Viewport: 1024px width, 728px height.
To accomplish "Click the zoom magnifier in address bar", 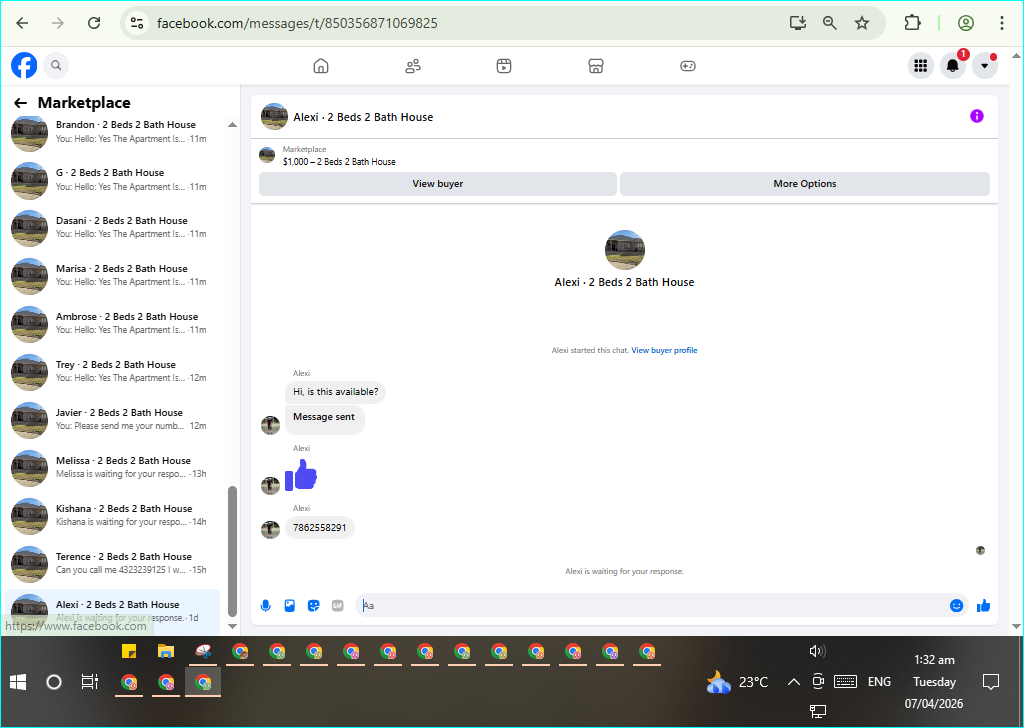I will coord(829,24).
